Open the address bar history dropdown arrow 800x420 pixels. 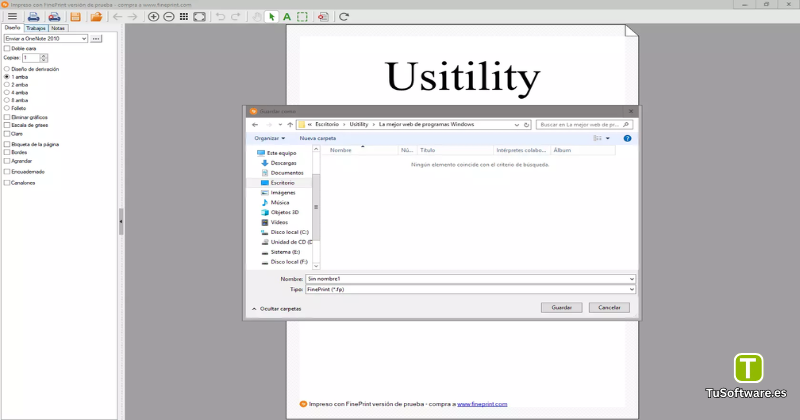(517, 125)
